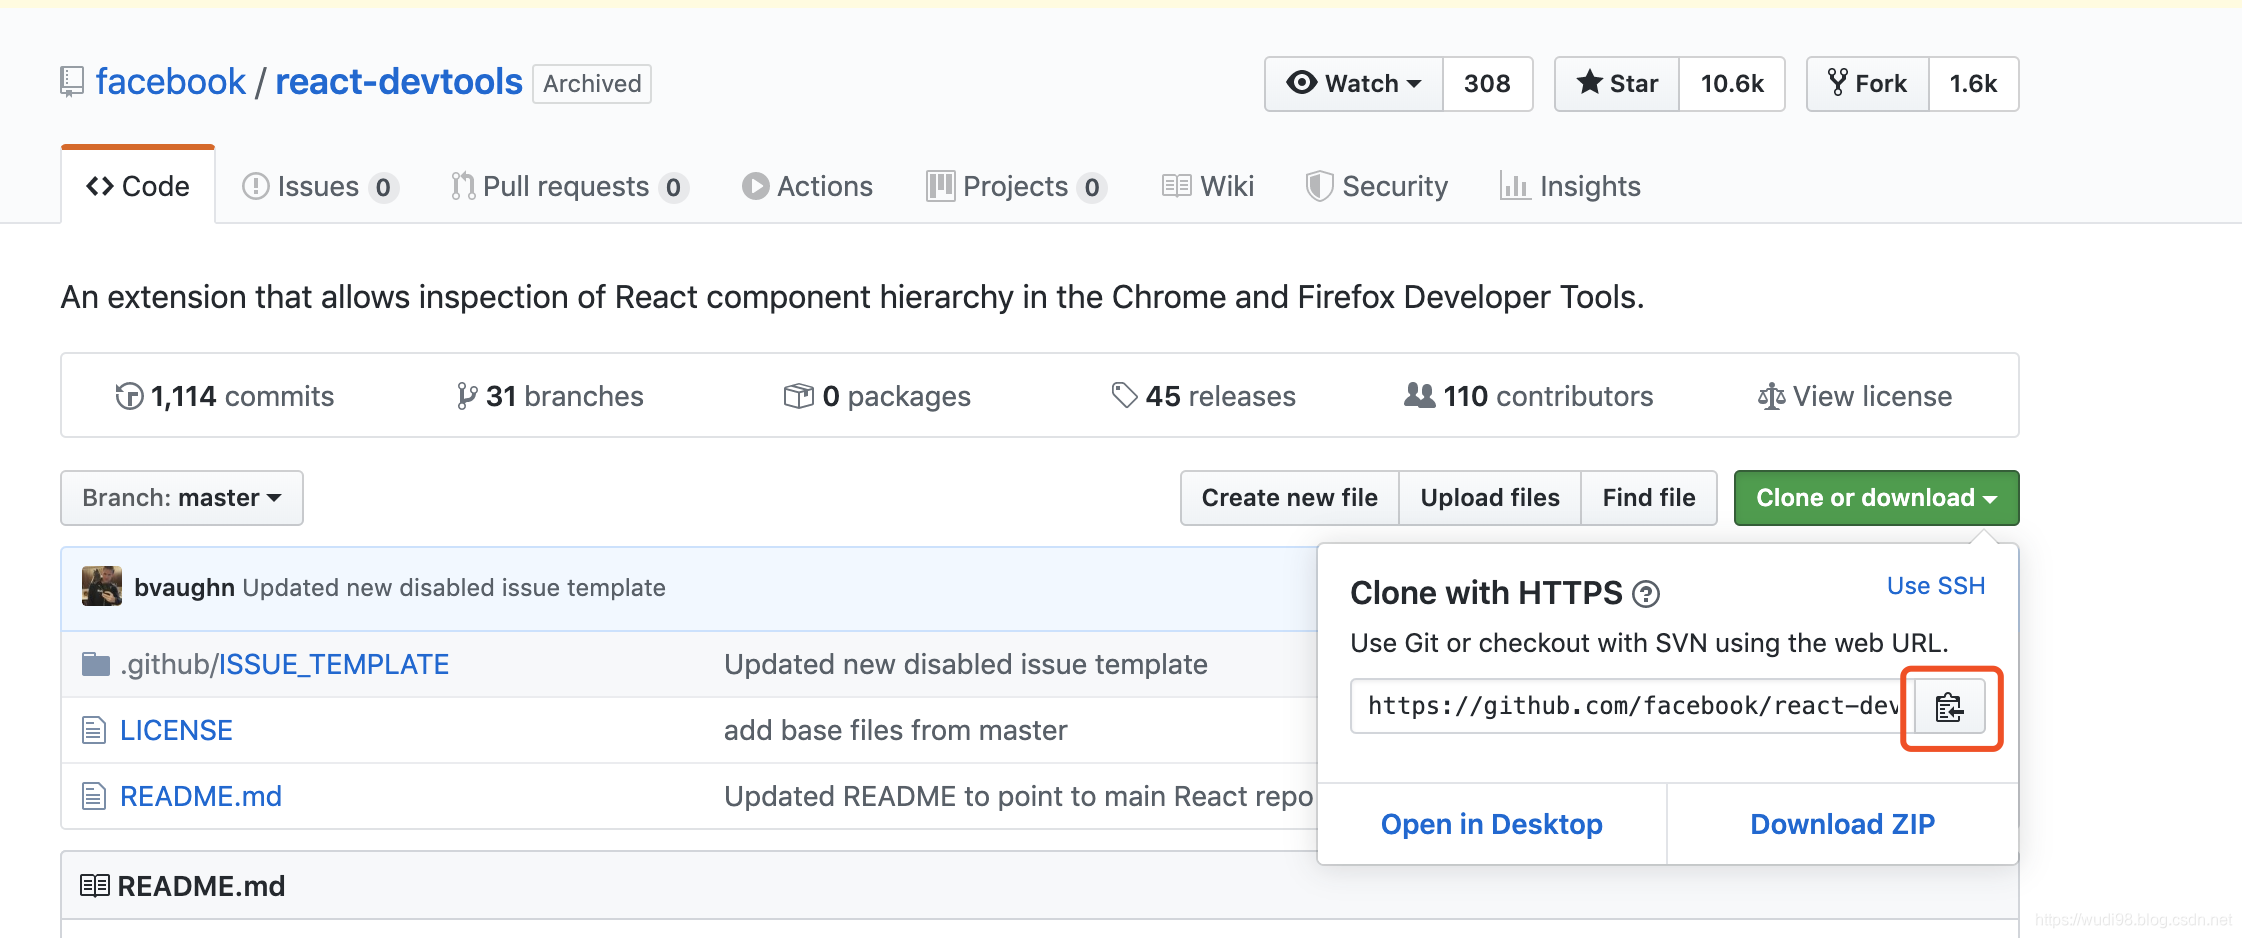The height and width of the screenshot is (938, 2242).
Task: Open the Wiki tab
Action: pyautogui.click(x=1208, y=186)
